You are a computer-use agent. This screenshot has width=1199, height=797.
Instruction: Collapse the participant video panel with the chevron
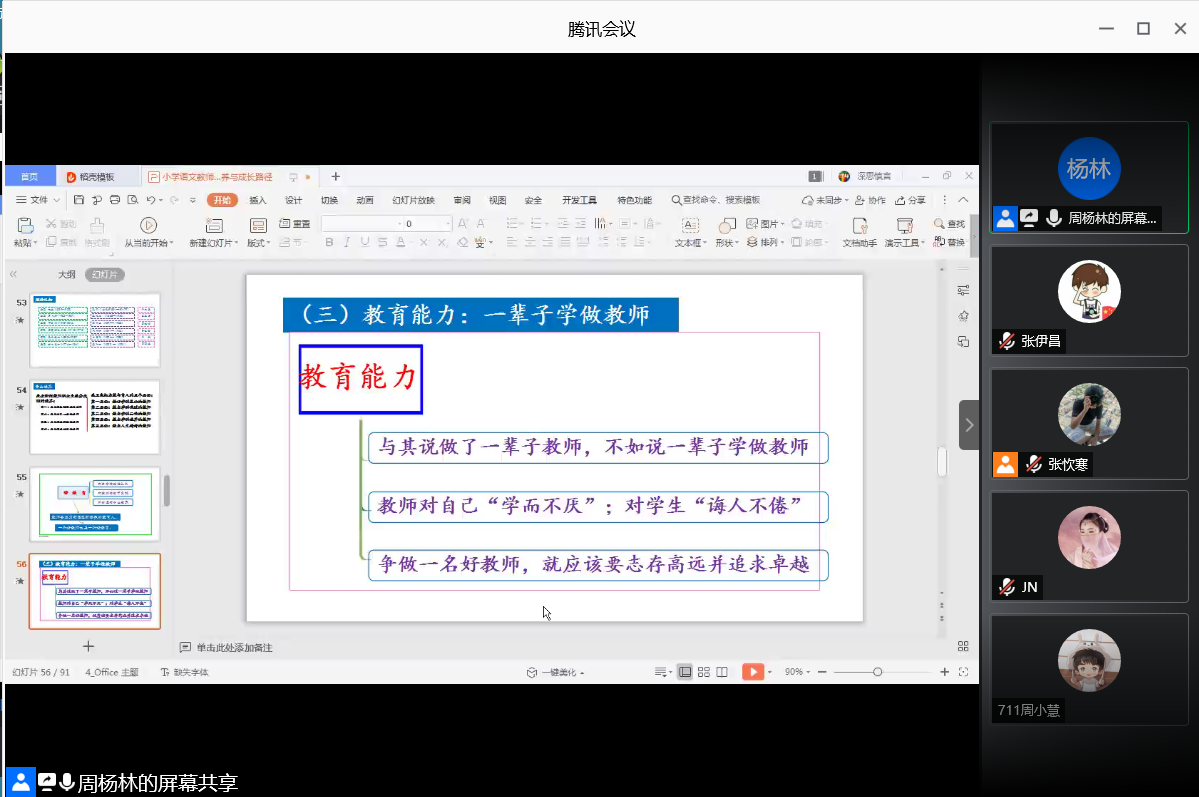point(969,425)
